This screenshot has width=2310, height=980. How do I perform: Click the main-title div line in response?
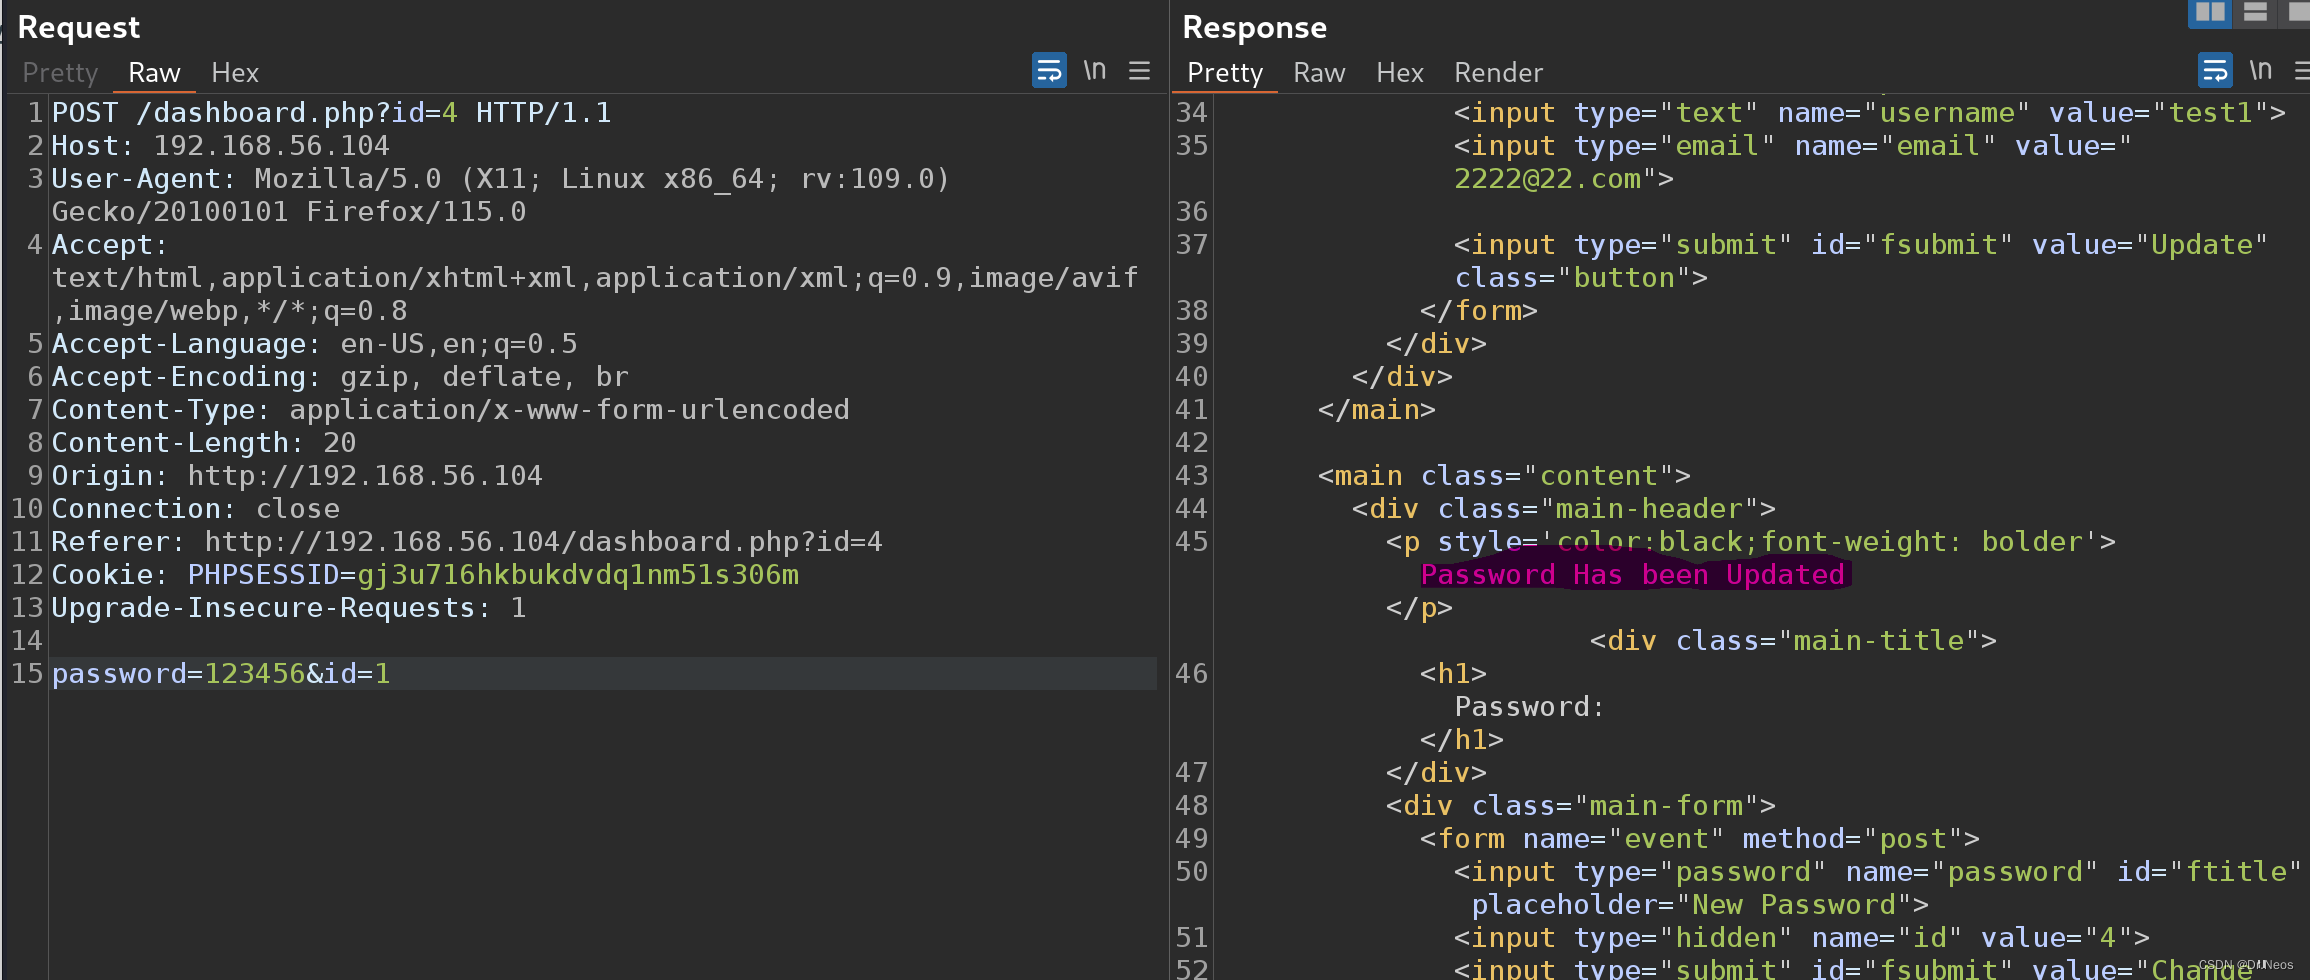coord(1793,641)
